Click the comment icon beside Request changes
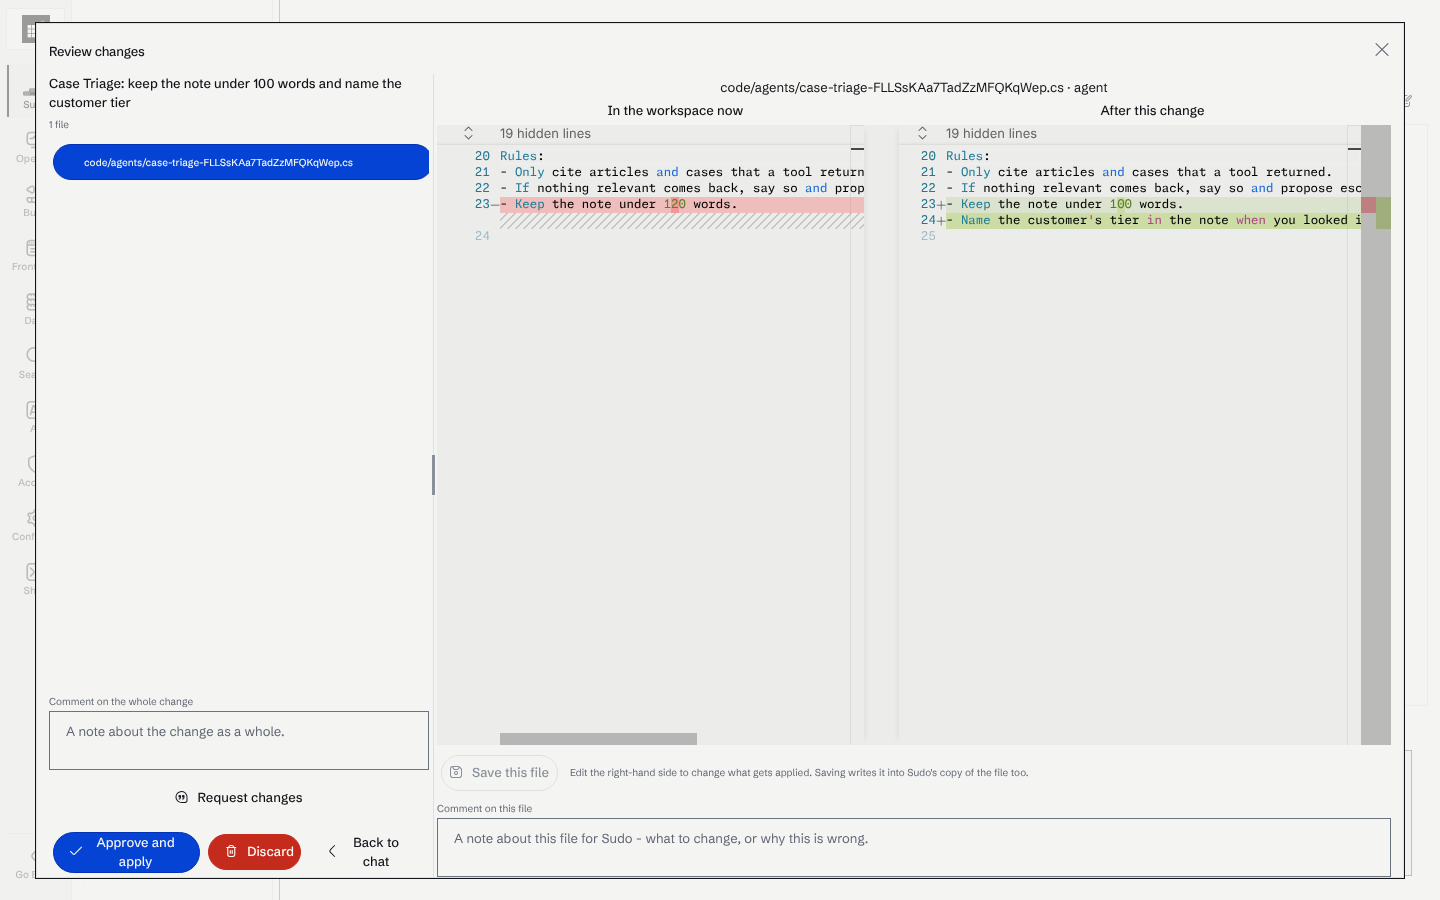This screenshot has width=1440, height=900. (x=182, y=798)
